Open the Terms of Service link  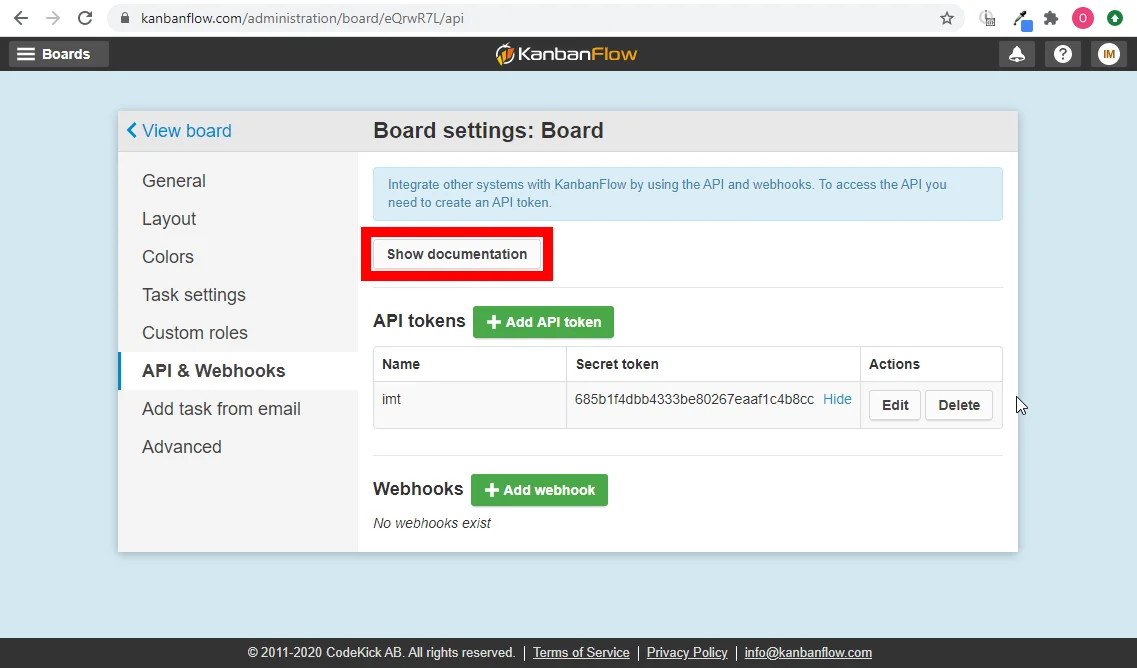tap(581, 653)
